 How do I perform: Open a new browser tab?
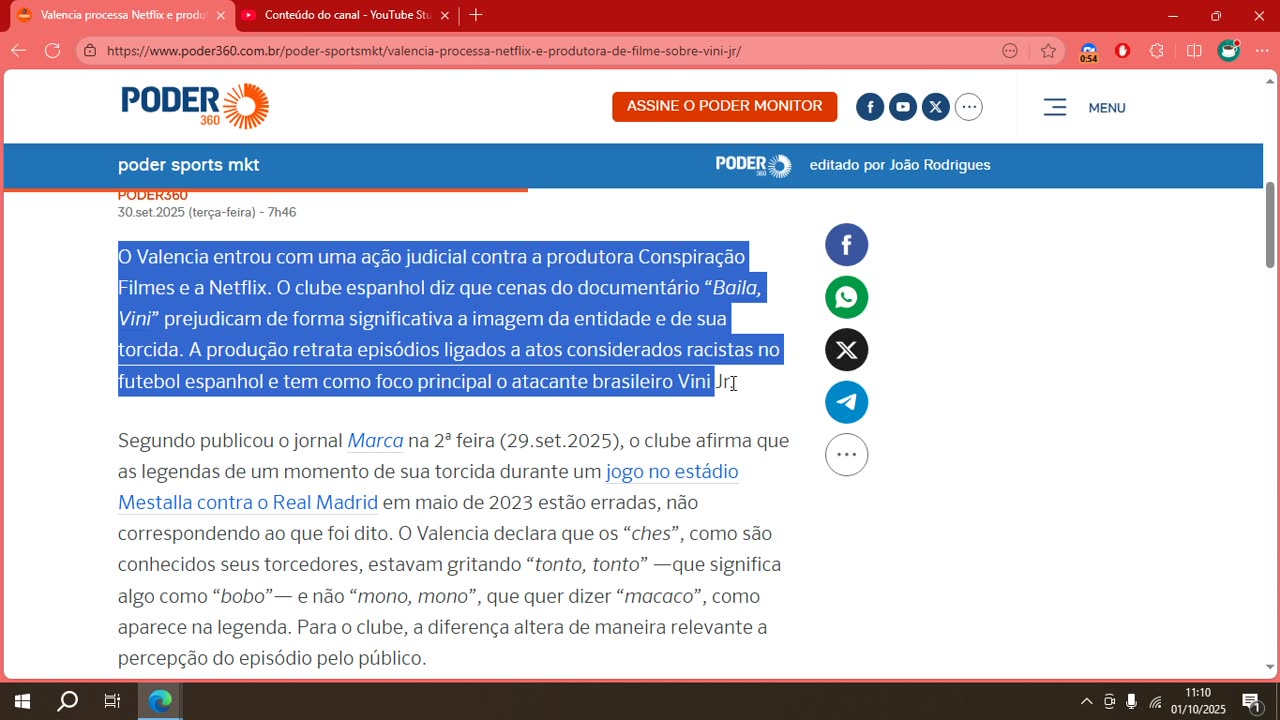[x=476, y=15]
